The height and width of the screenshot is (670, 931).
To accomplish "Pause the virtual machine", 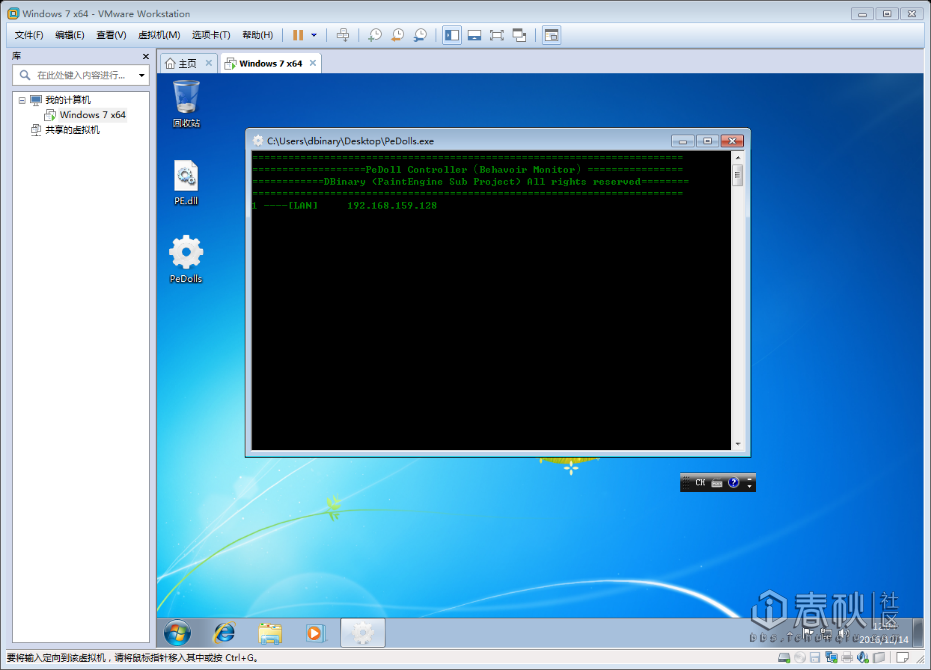I will 298,35.
